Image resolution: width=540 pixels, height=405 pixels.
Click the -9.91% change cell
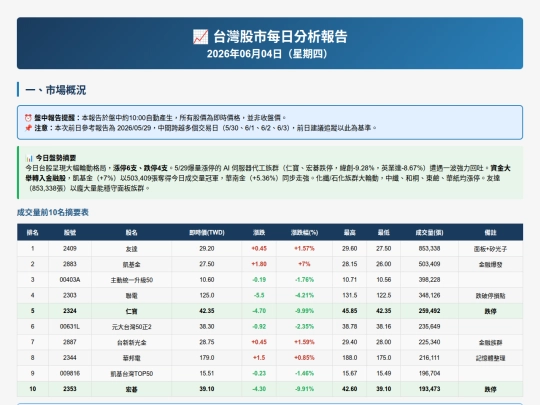click(x=304, y=389)
